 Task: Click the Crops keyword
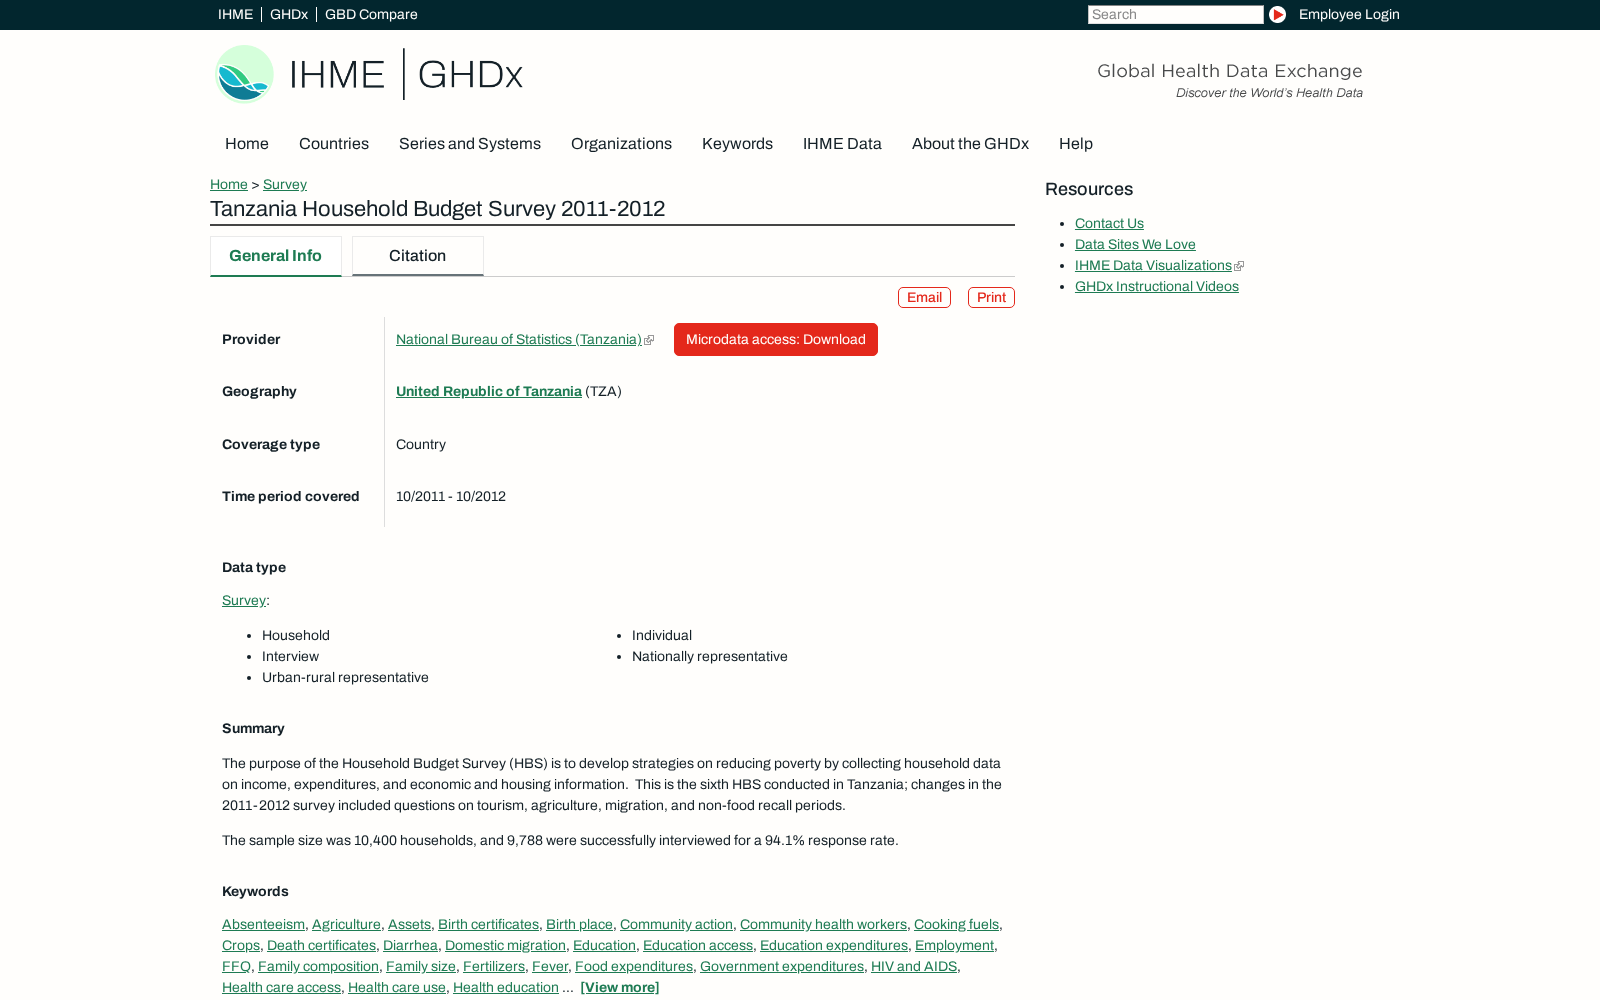[241, 946]
